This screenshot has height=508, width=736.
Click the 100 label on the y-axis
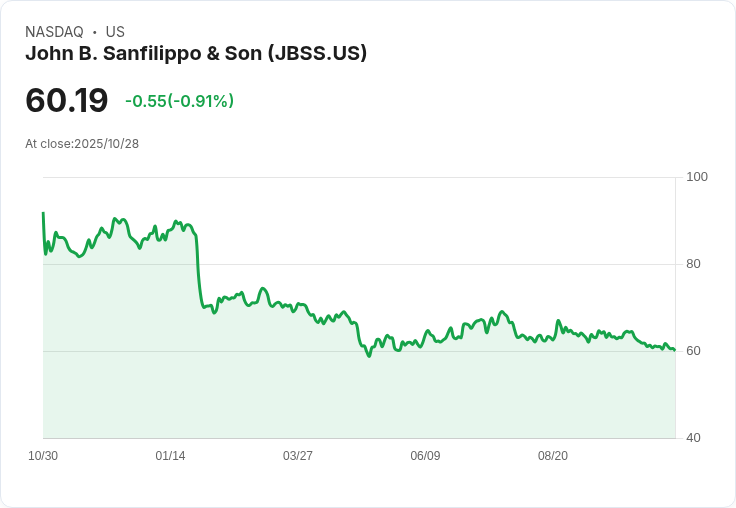point(697,177)
